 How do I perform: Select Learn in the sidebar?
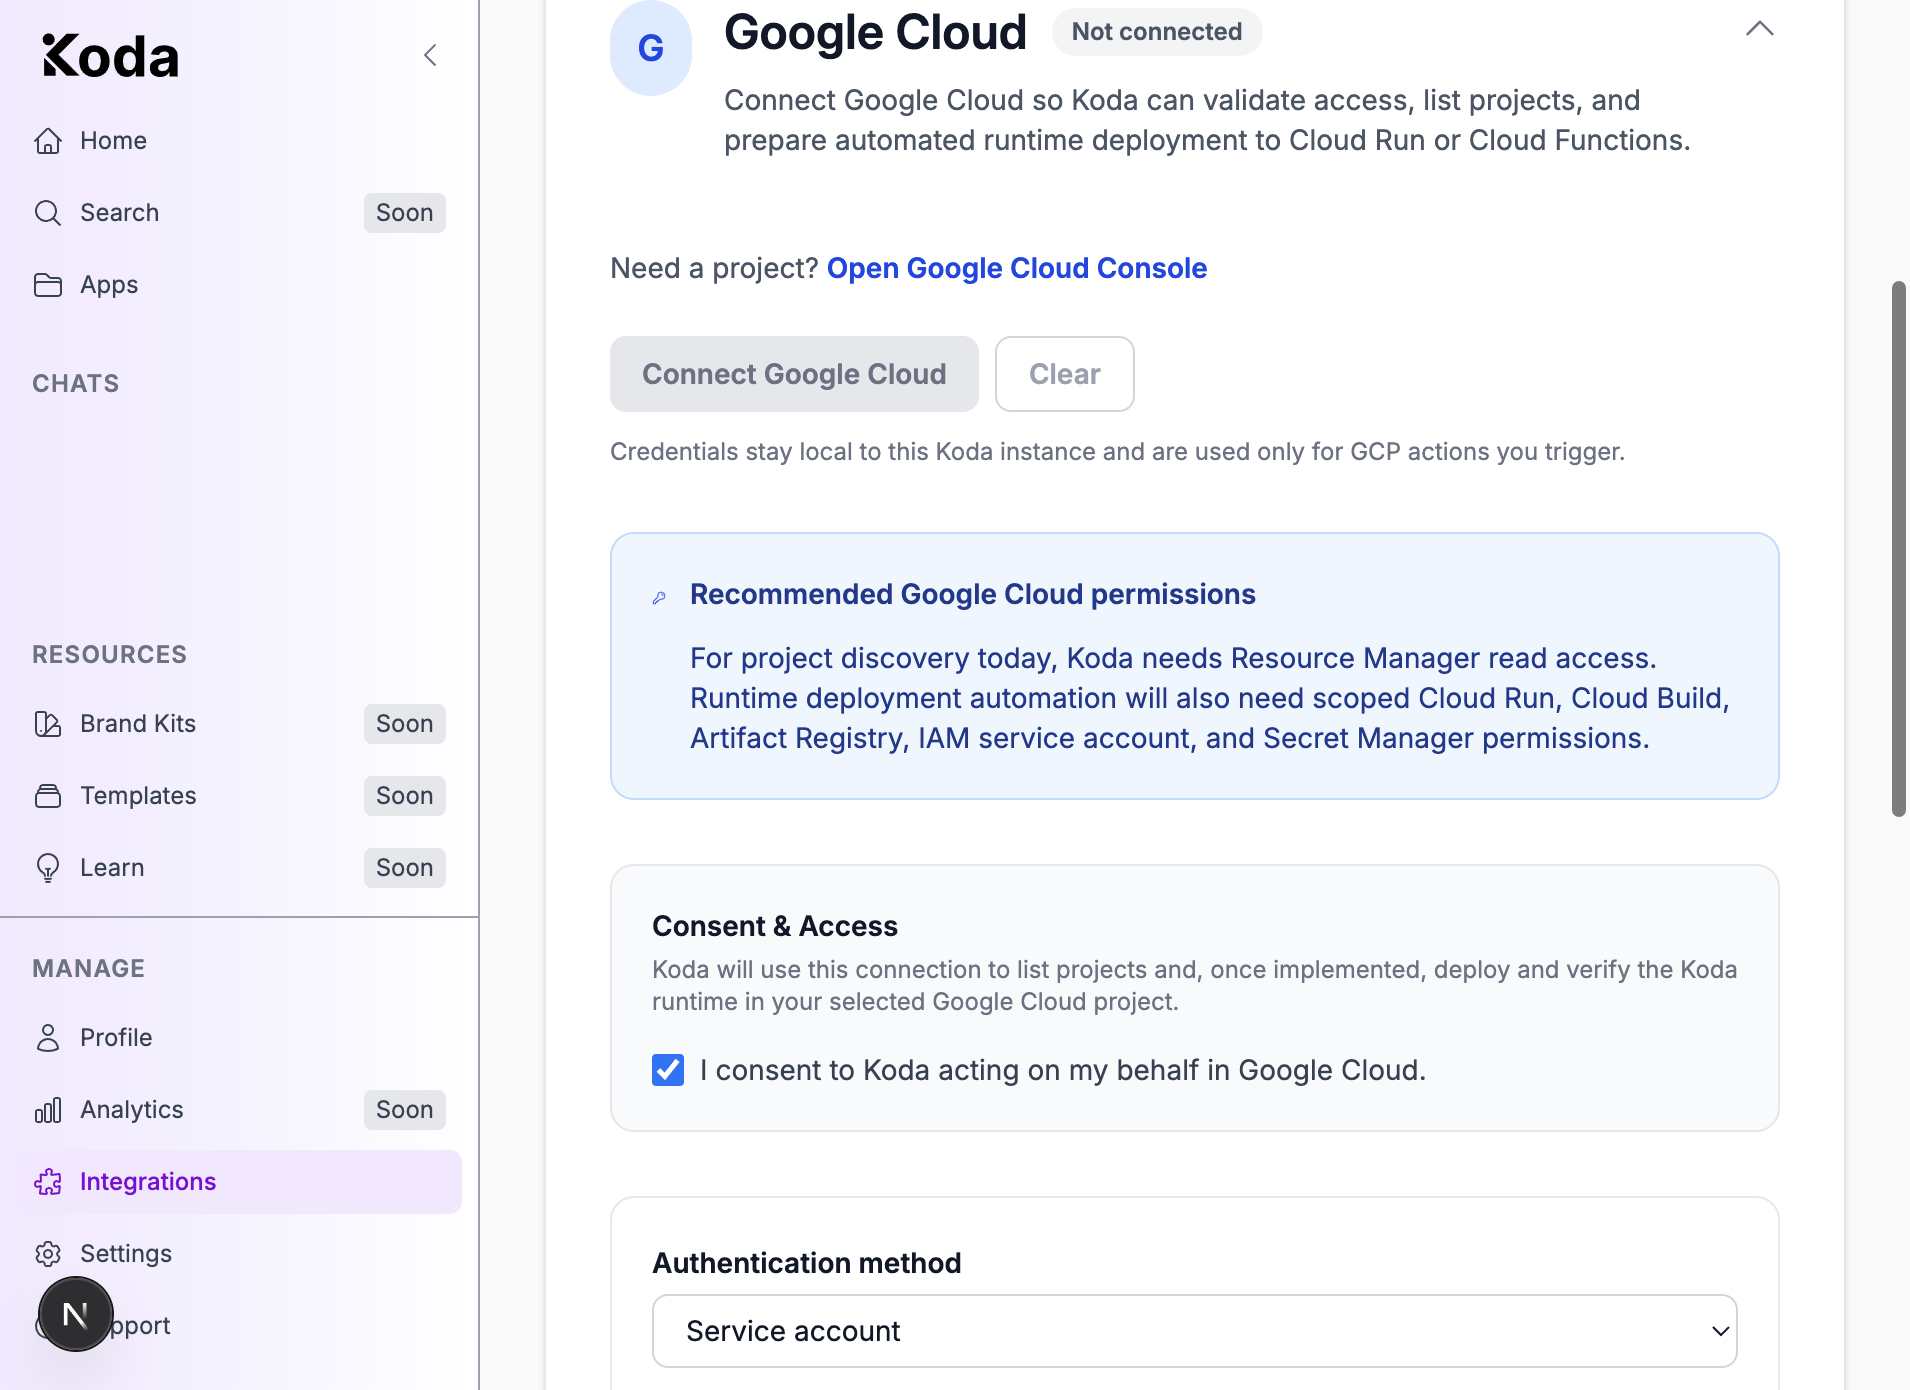[238, 868]
